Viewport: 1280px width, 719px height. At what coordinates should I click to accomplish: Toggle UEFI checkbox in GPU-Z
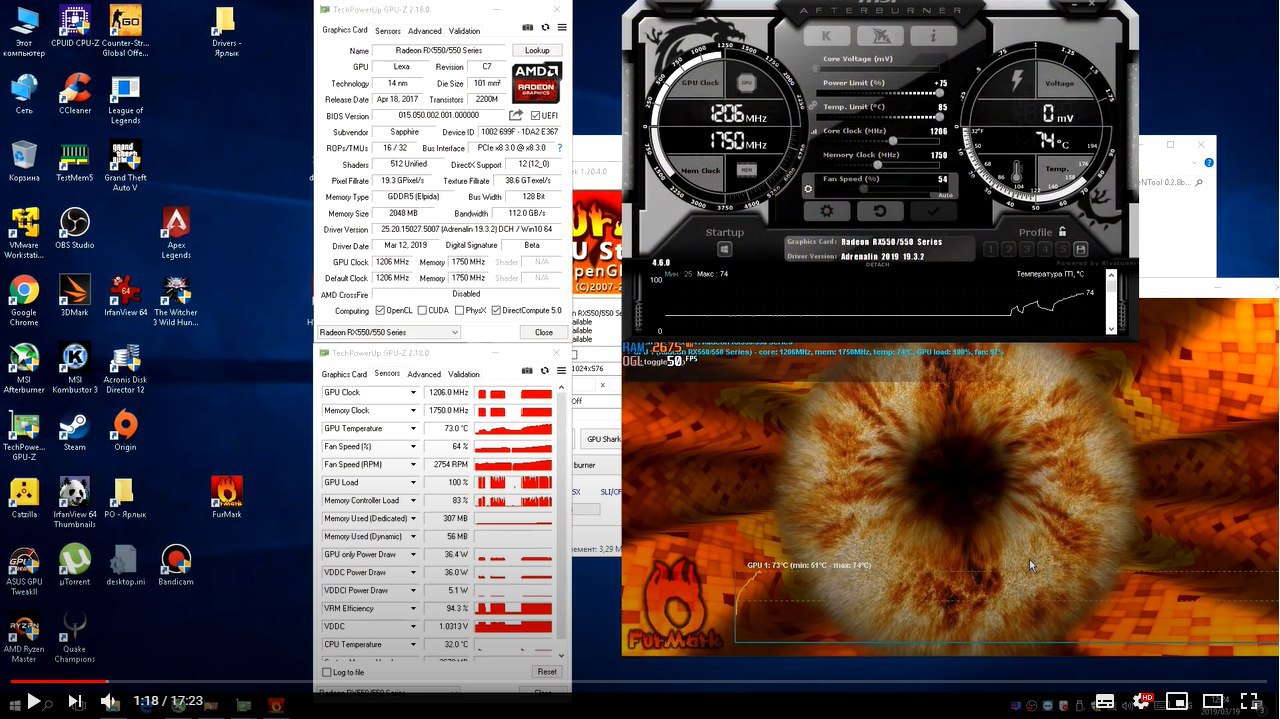pos(536,116)
